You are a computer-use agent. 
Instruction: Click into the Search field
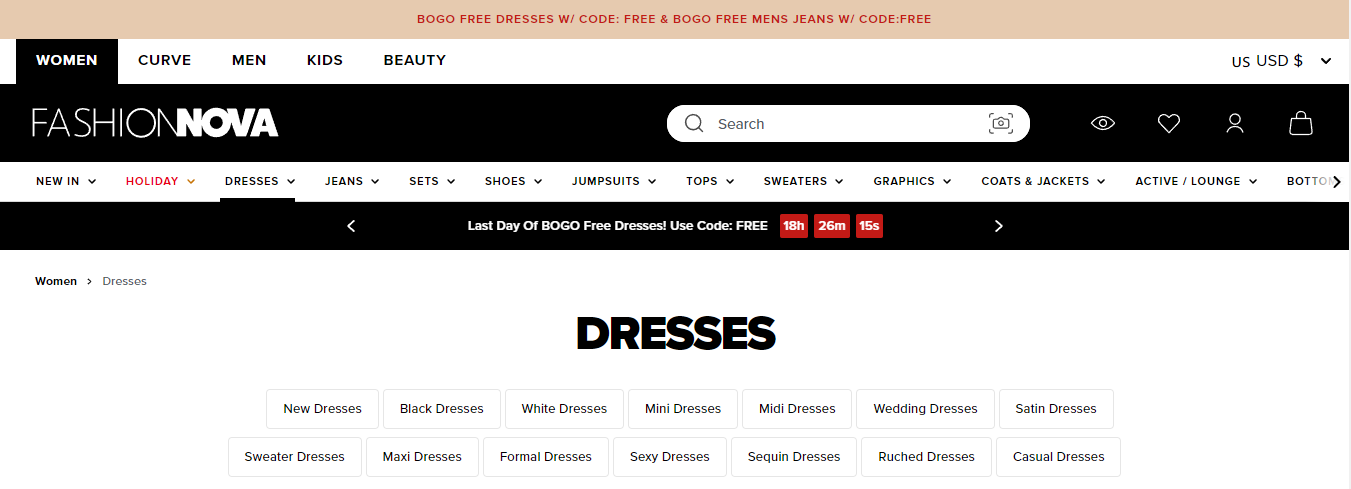[848, 123]
